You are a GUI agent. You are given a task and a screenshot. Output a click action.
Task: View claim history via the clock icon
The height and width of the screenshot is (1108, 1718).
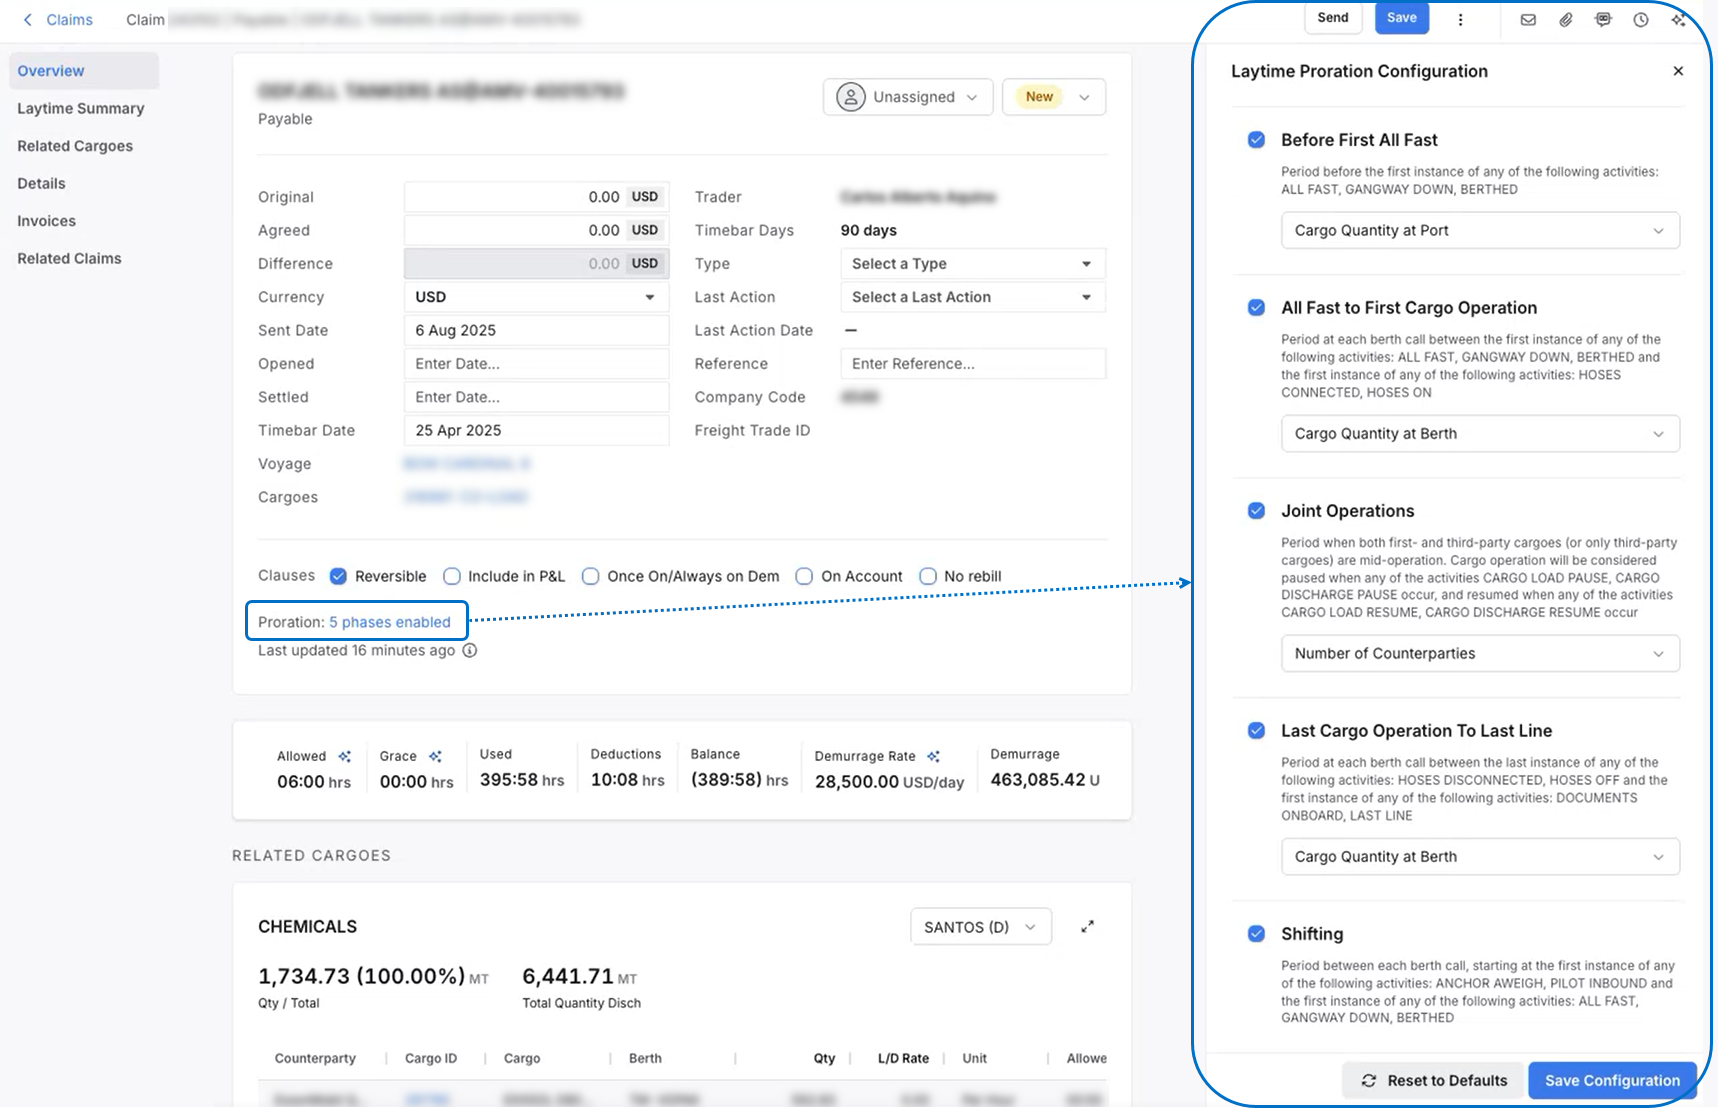click(x=1641, y=19)
